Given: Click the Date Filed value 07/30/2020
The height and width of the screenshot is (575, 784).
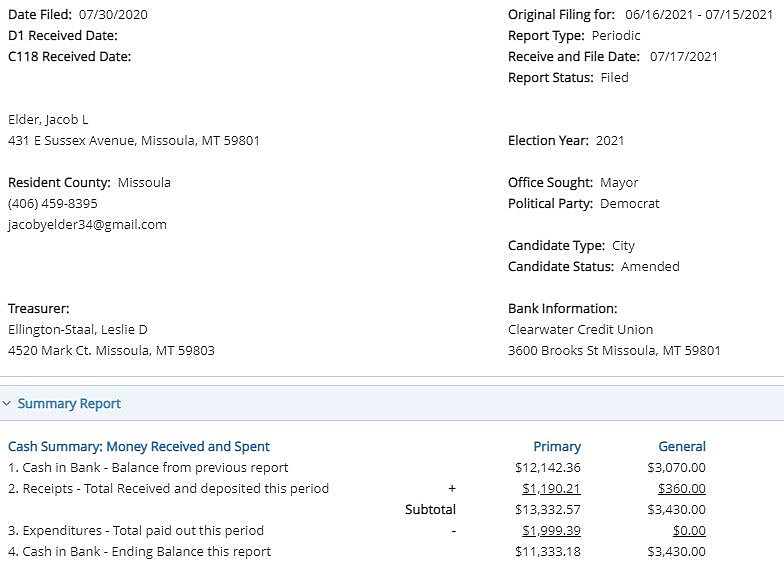Looking at the screenshot, I should 113,14.
